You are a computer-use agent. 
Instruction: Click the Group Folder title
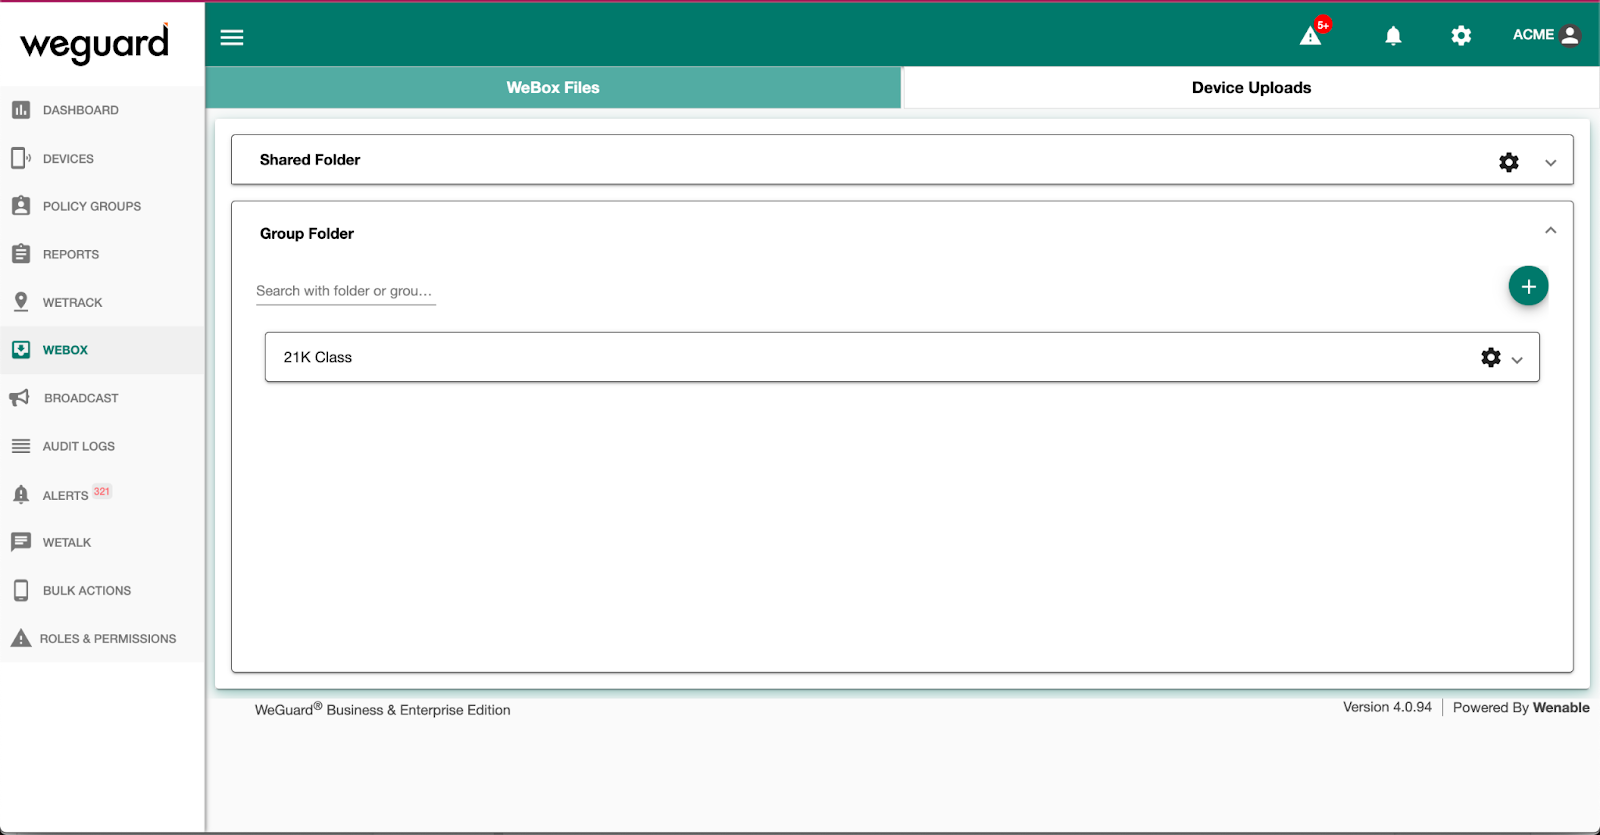(x=307, y=233)
